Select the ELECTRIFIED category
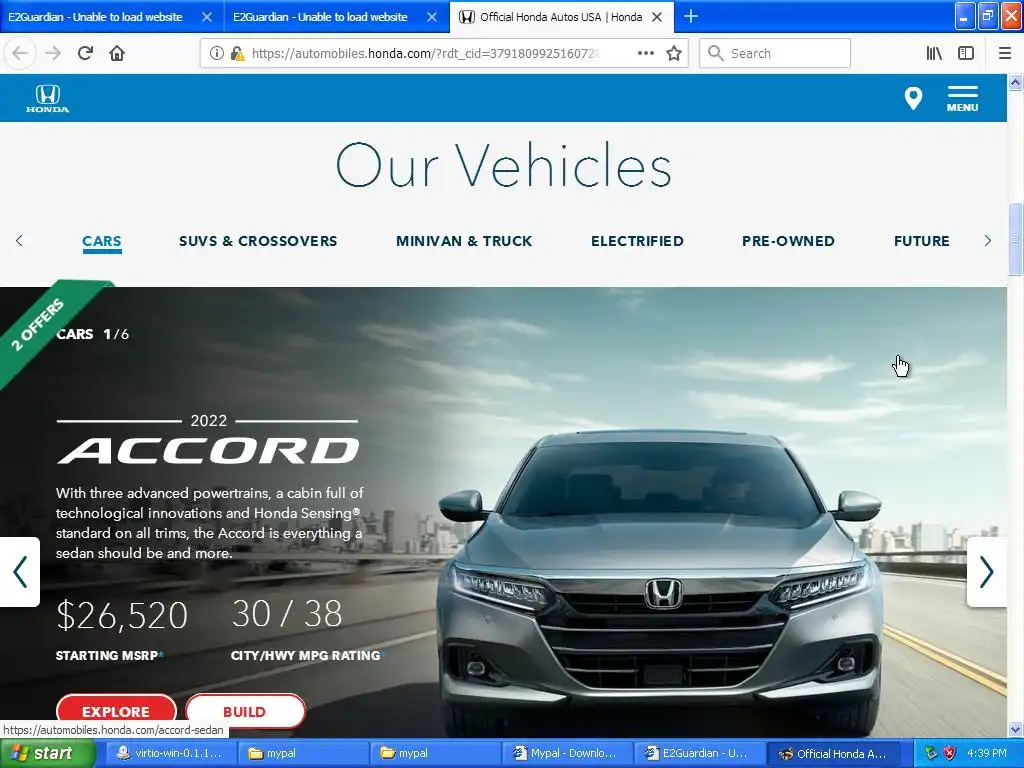Viewport: 1024px width, 768px height. pyautogui.click(x=637, y=241)
